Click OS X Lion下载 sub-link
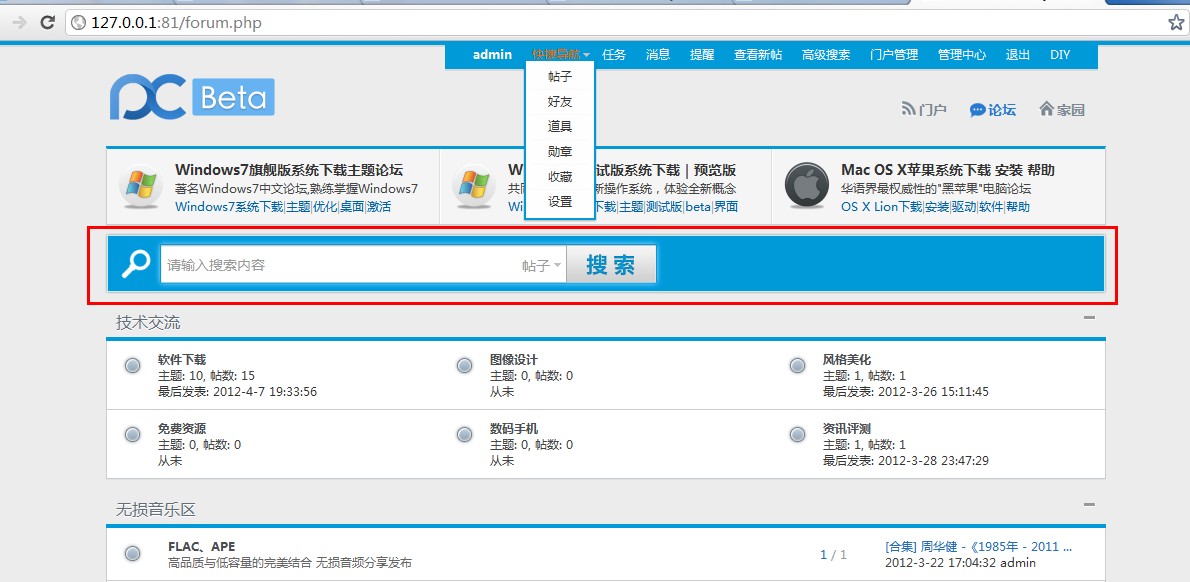The height and width of the screenshot is (582, 1190). (x=881, y=206)
